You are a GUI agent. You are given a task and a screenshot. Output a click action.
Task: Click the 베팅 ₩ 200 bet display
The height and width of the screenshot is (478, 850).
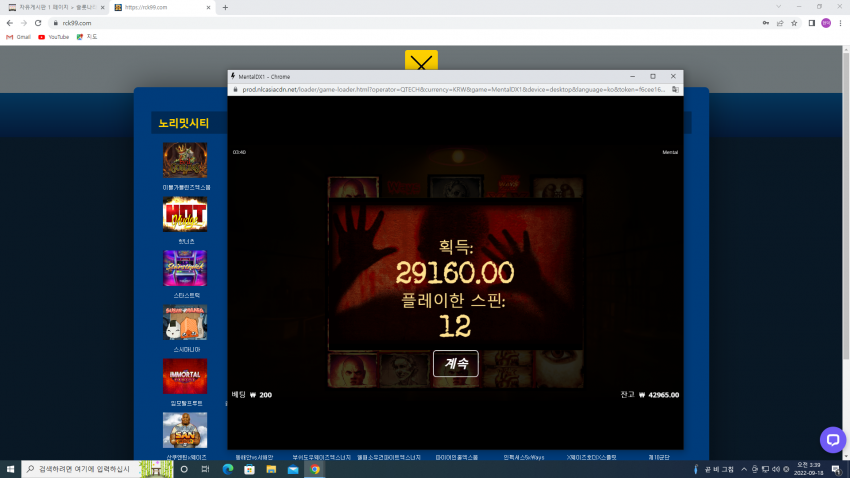252,395
